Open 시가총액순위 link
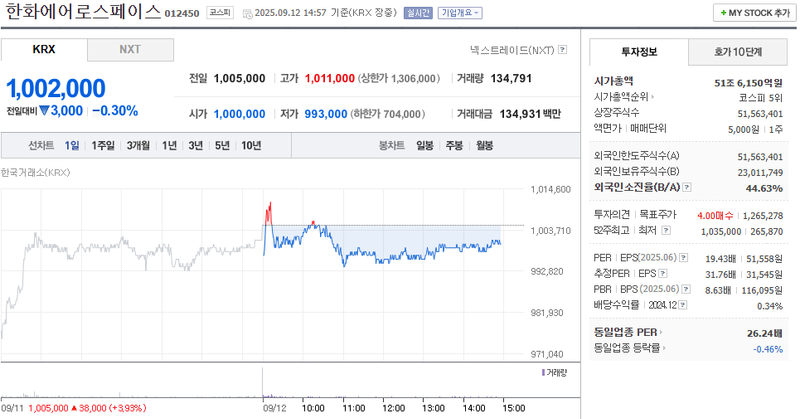Screen dimensions: 800x419 [623, 96]
